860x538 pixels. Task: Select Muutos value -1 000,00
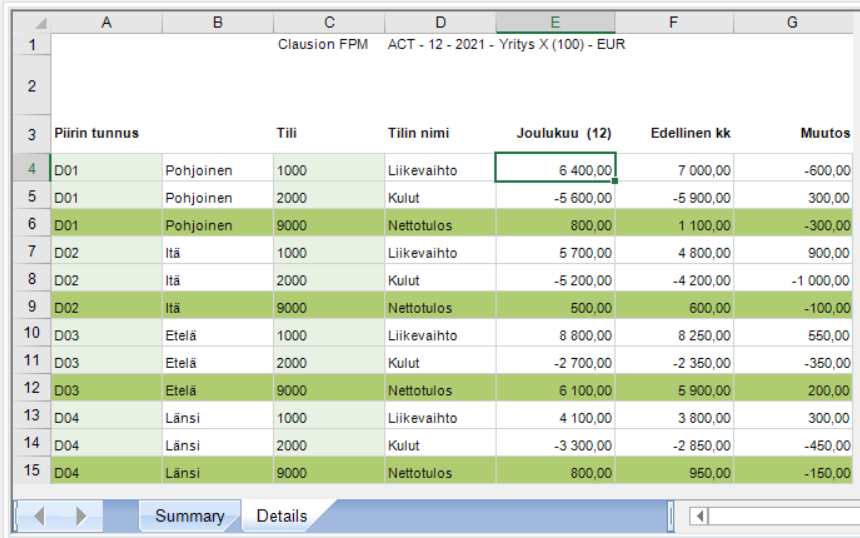coord(793,279)
